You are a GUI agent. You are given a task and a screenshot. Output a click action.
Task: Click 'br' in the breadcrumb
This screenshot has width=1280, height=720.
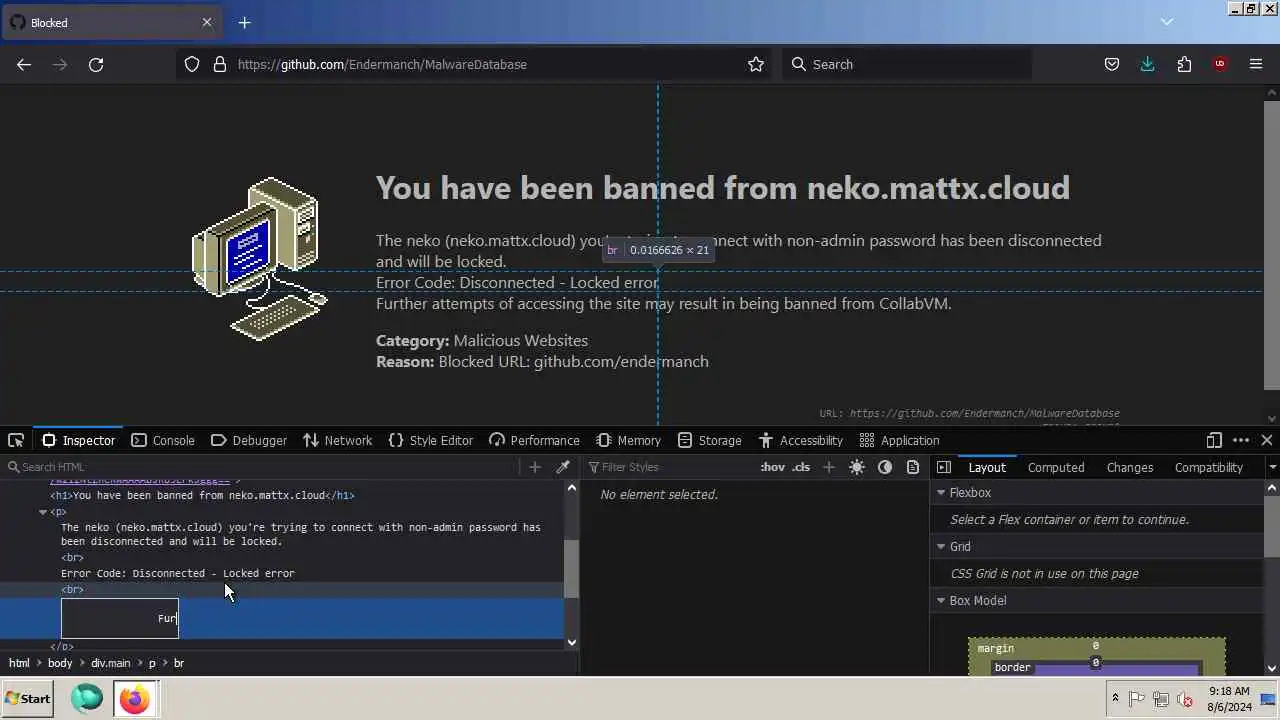tap(179, 663)
